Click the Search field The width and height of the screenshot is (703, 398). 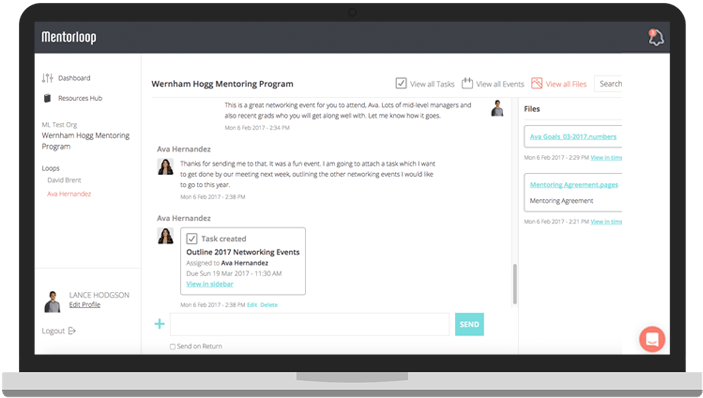coord(608,83)
